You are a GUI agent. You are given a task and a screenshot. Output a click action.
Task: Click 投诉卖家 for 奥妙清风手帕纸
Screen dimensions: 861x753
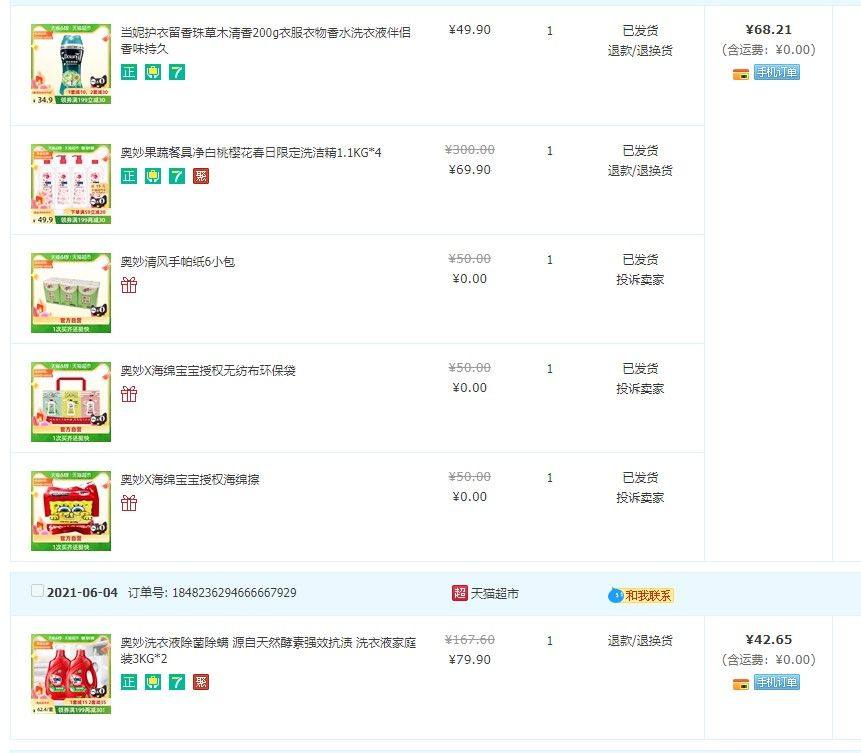click(x=640, y=280)
